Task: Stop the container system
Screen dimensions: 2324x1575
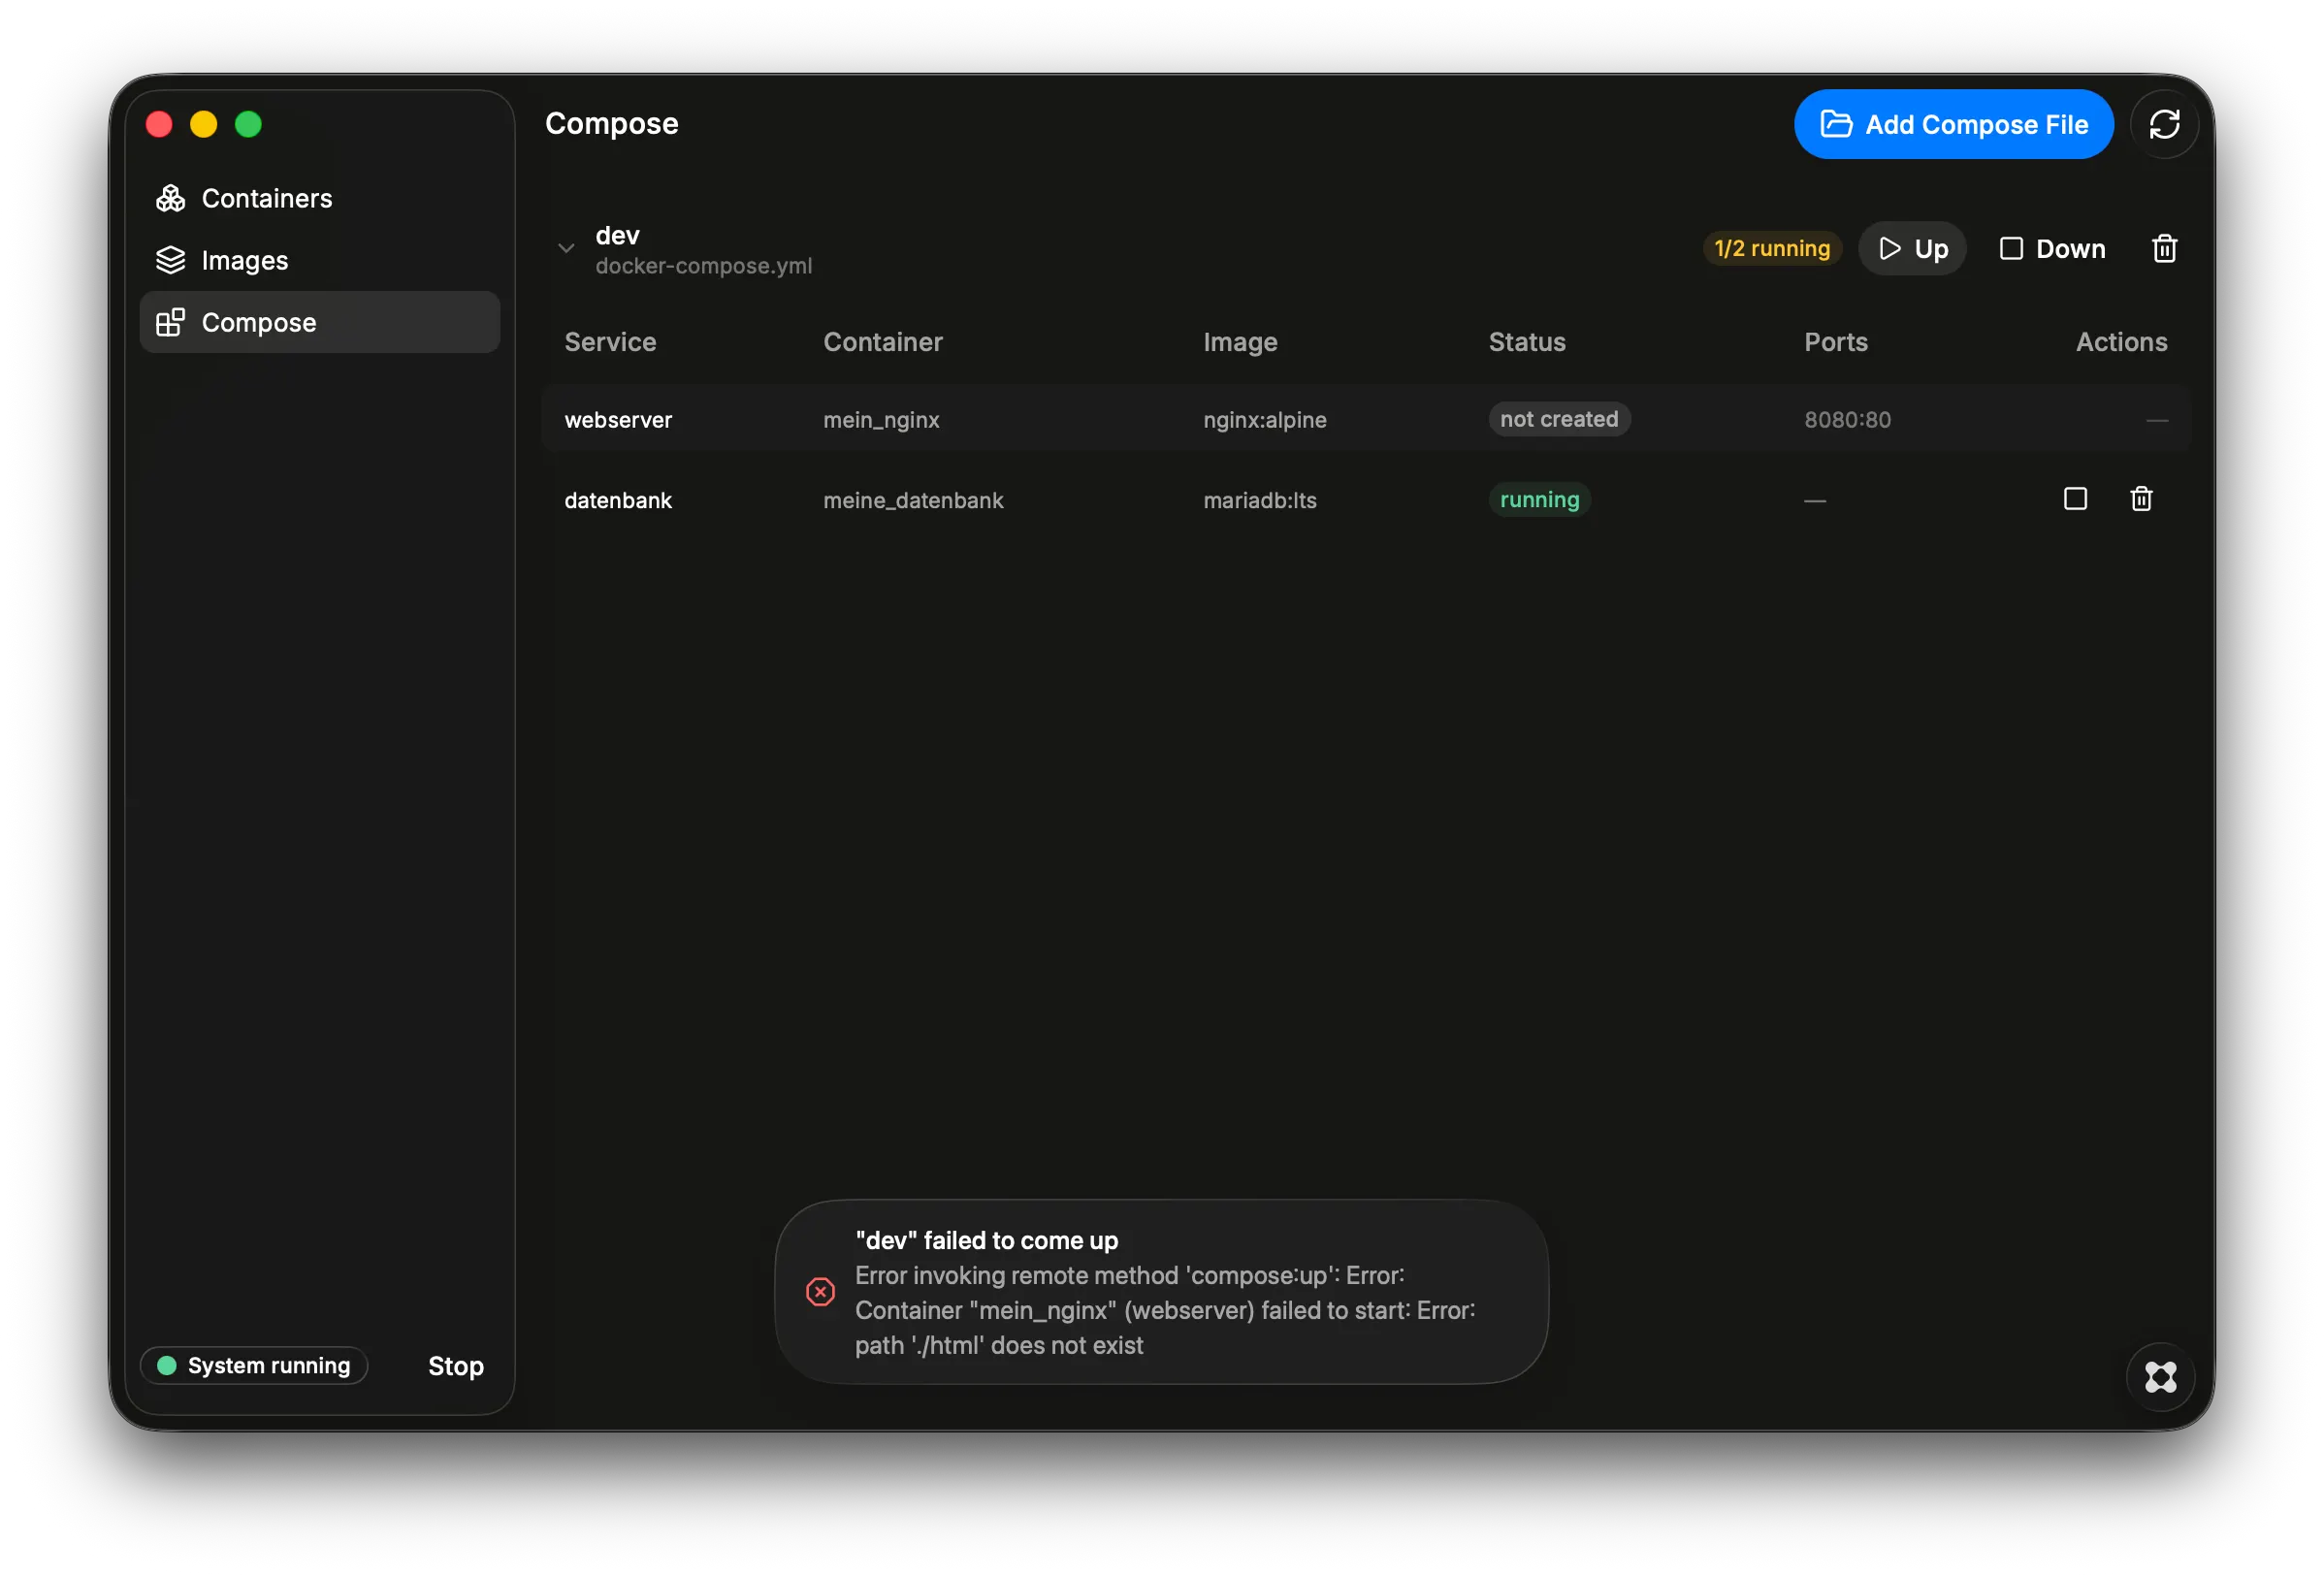Action: point(455,1365)
